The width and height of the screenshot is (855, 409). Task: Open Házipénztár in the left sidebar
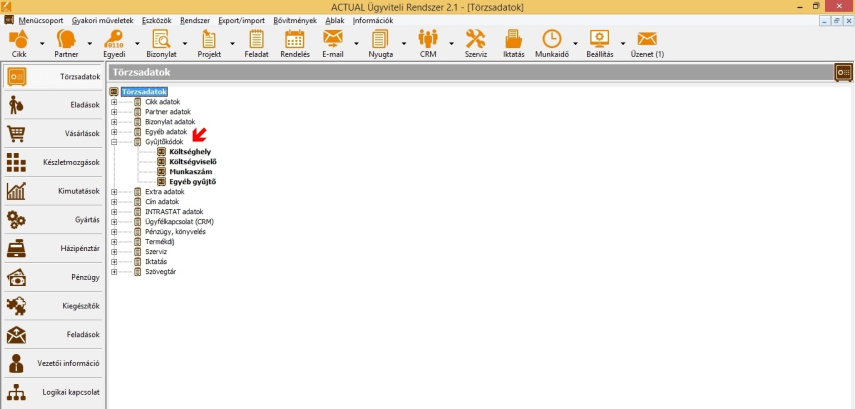pyautogui.click(x=53, y=249)
